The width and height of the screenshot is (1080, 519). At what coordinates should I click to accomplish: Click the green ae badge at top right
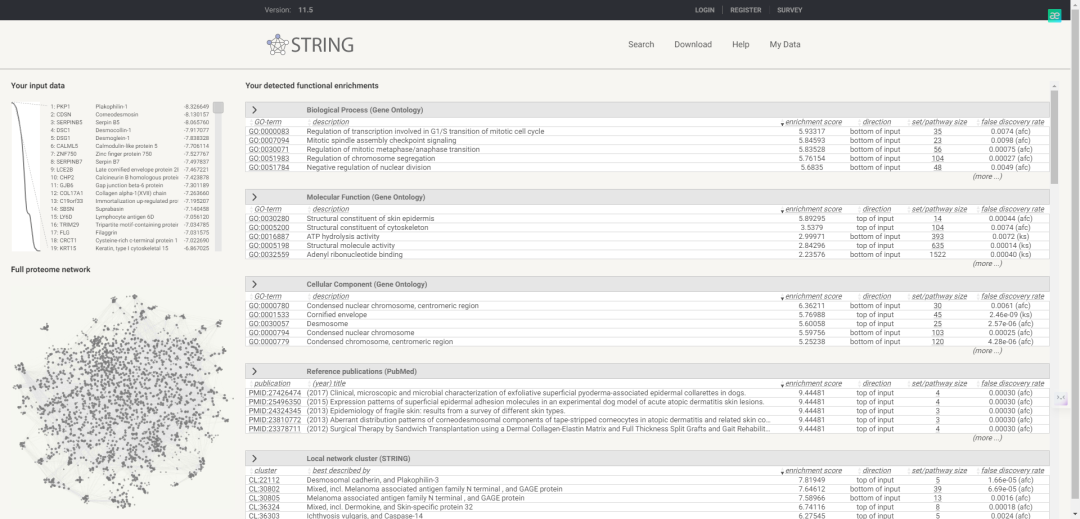tap(1055, 15)
